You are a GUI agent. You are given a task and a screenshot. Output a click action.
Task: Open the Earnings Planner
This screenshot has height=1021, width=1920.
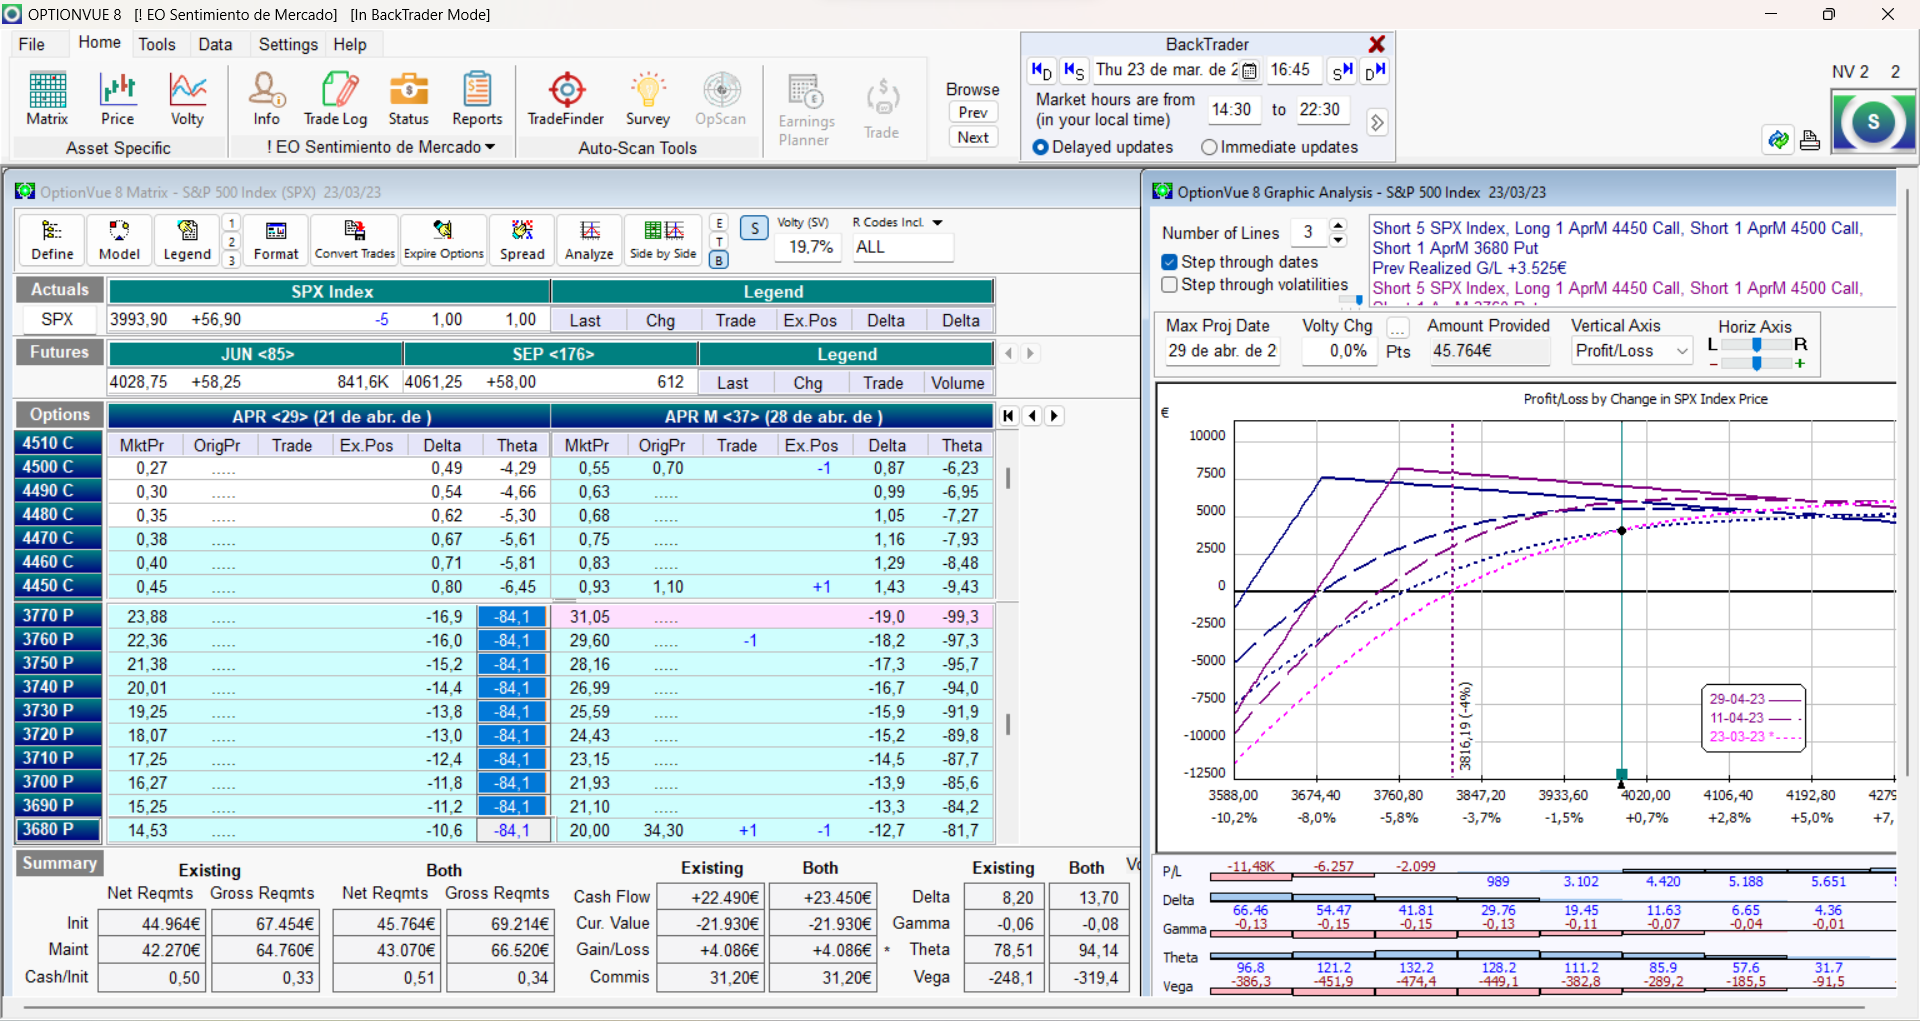(x=805, y=110)
